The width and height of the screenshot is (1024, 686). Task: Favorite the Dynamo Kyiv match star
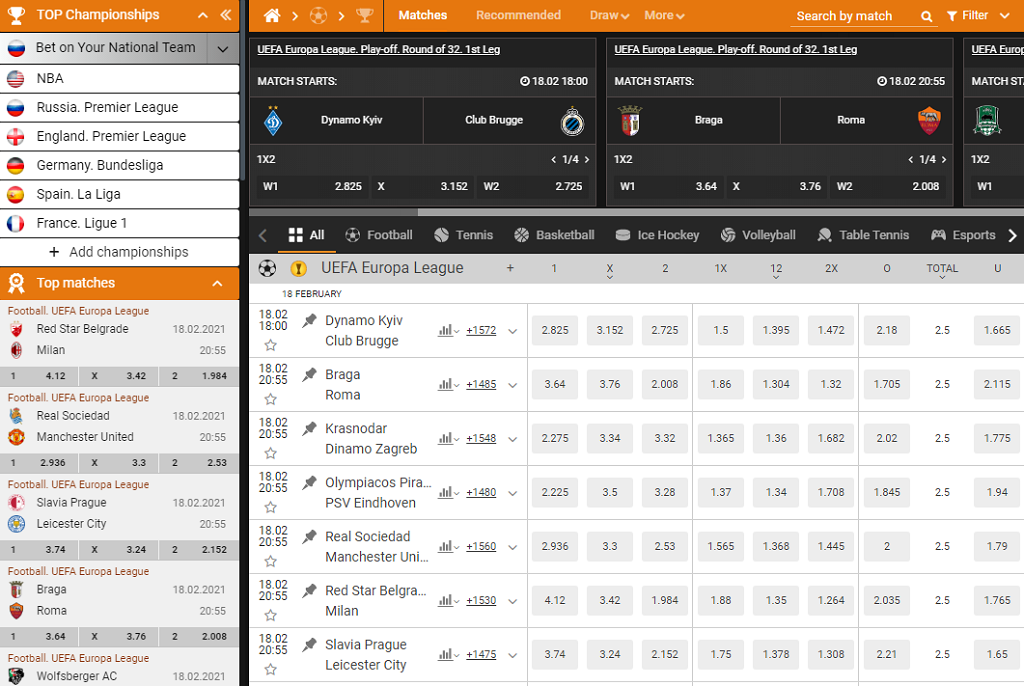[270, 345]
